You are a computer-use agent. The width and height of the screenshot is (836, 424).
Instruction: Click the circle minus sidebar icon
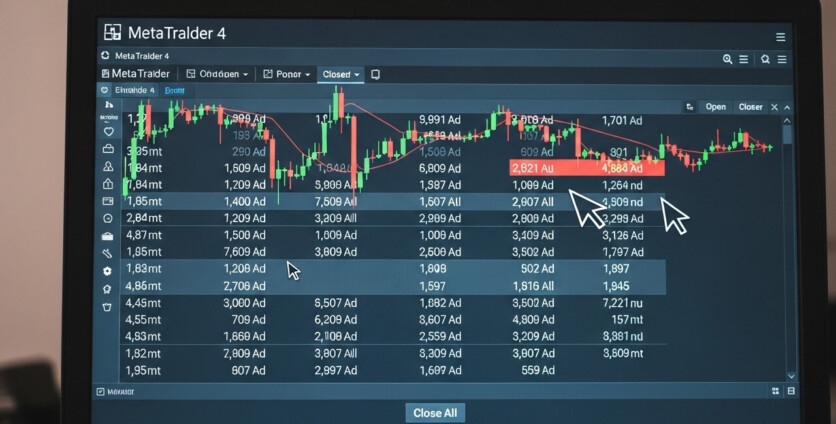108,219
